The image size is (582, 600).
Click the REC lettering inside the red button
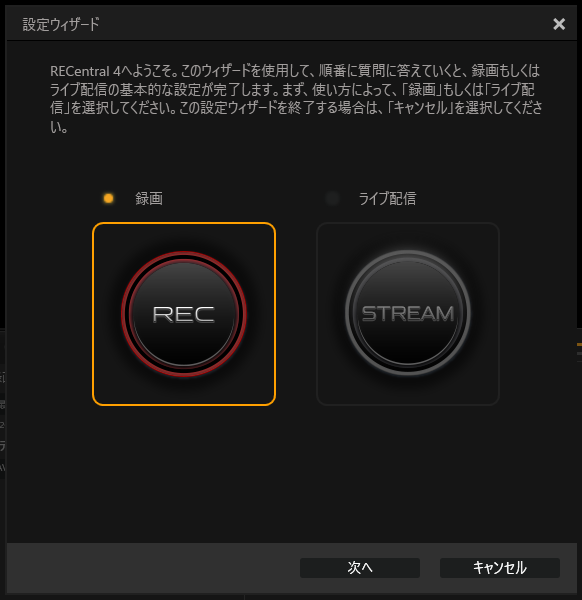click(184, 314)
